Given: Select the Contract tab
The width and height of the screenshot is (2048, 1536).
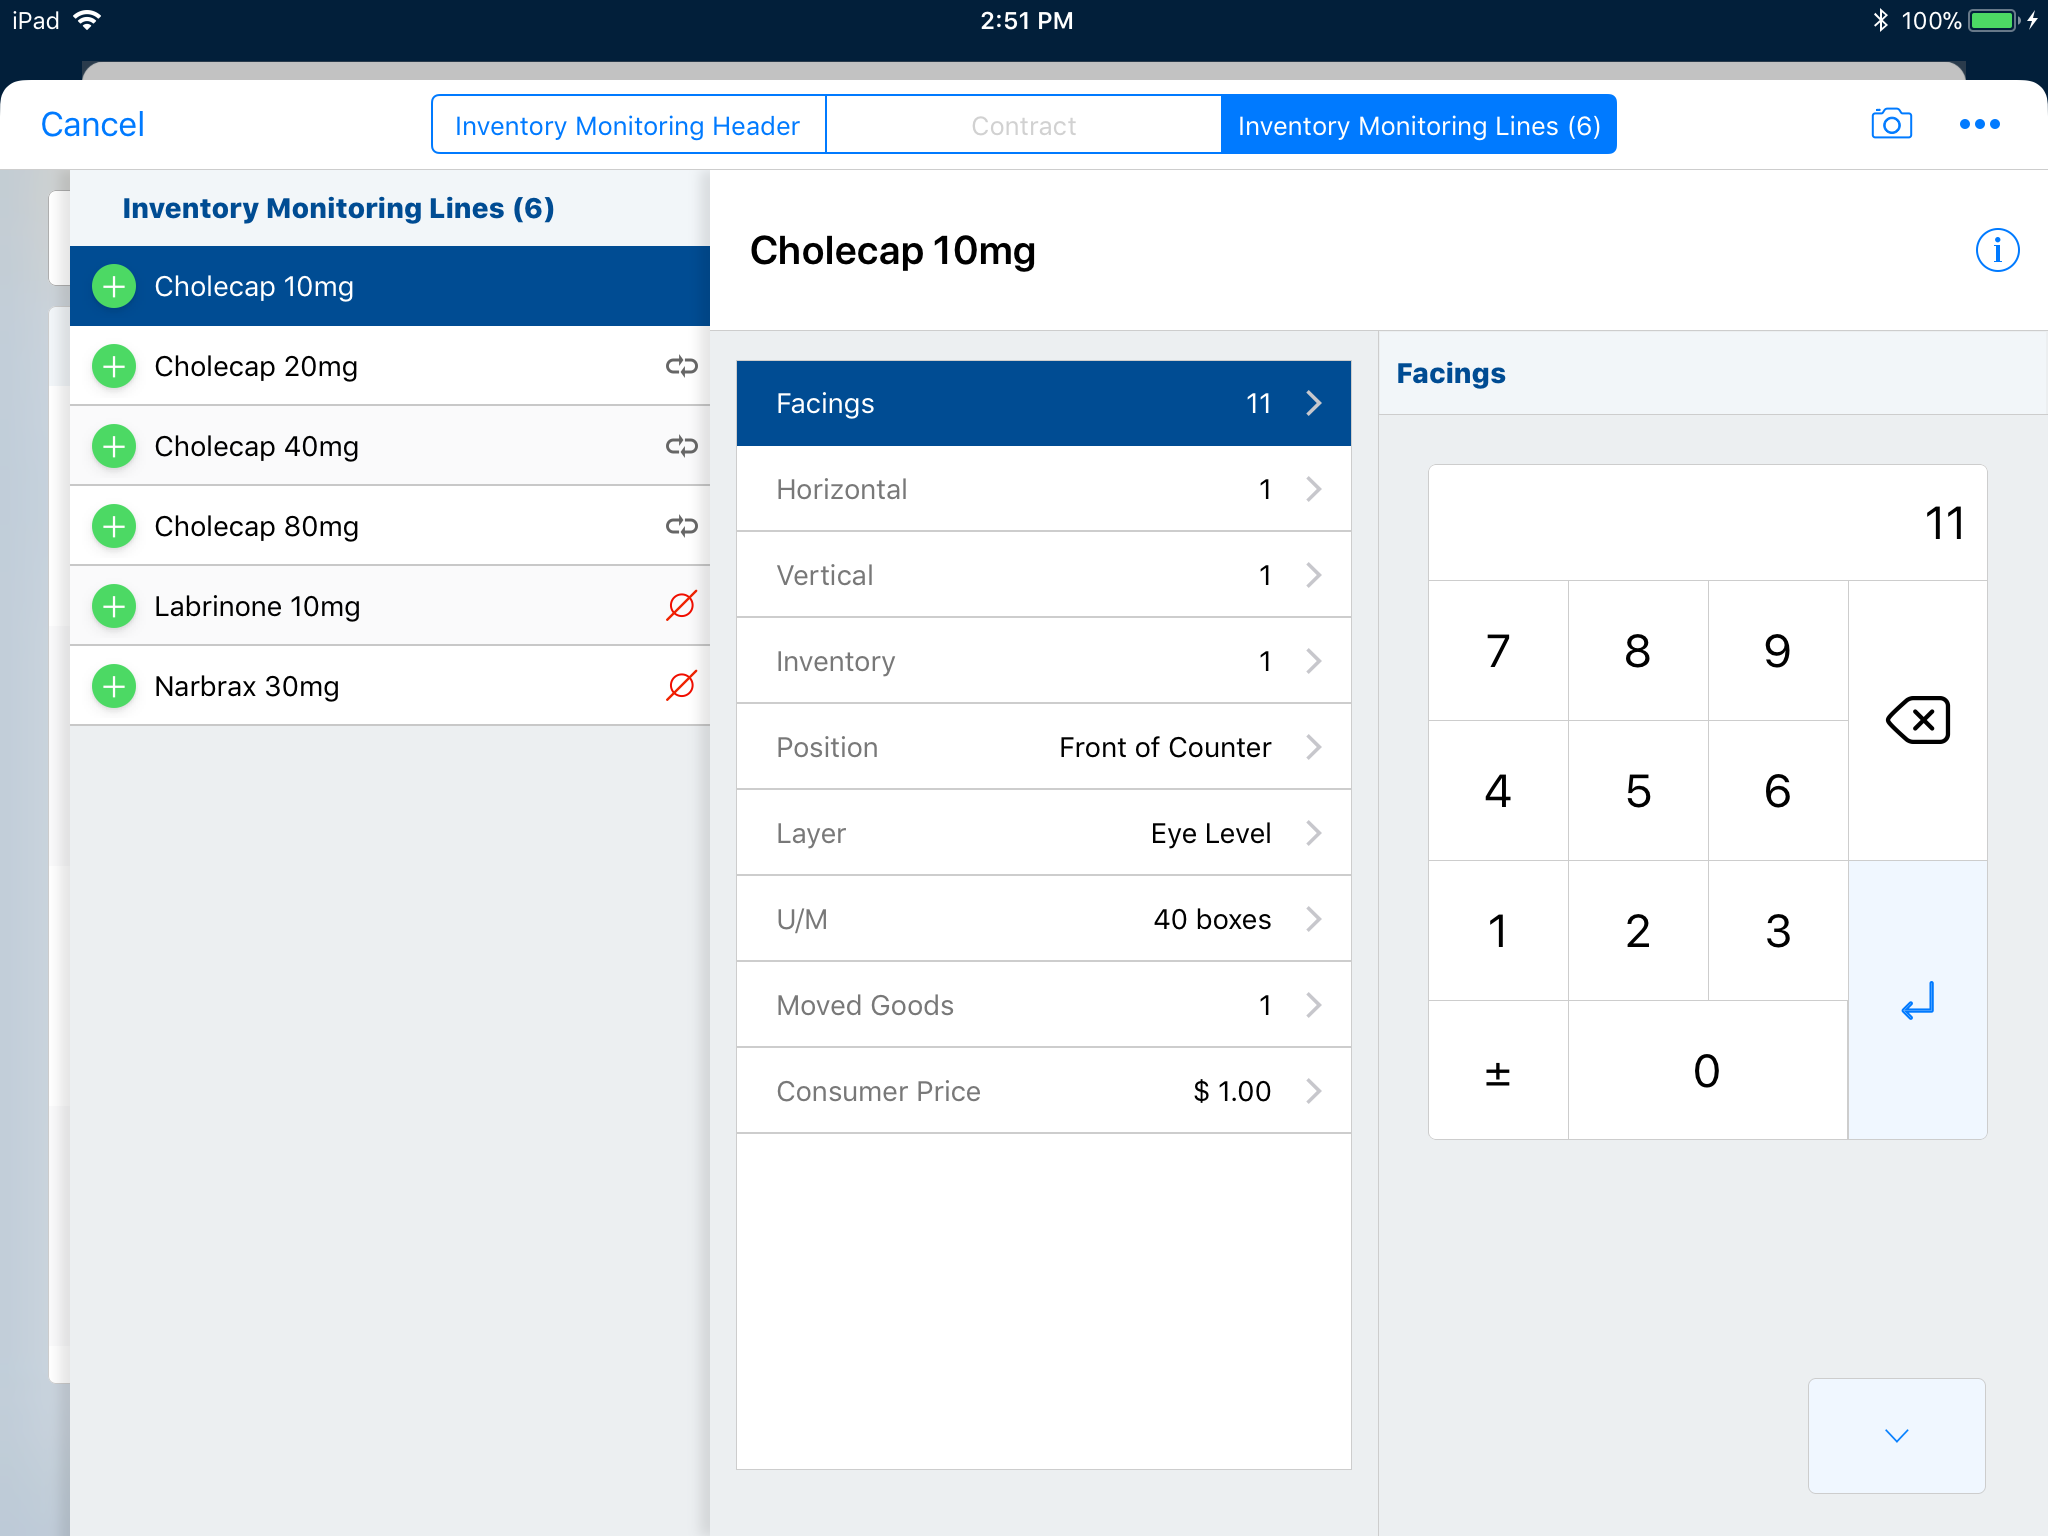Looking at the screenshot, I should pyautogui.click(x=1023, y=125).
